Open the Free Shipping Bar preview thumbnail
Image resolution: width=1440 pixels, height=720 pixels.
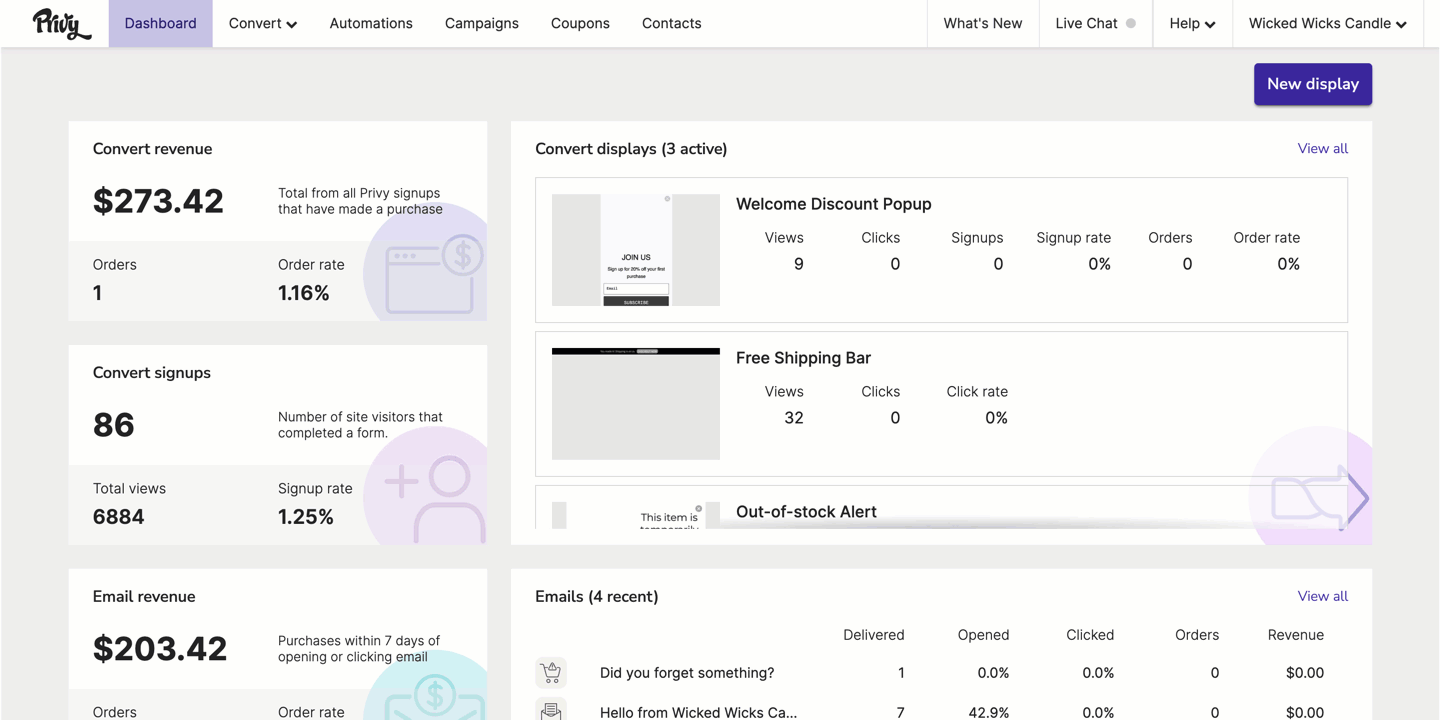[x=636, y=404]
